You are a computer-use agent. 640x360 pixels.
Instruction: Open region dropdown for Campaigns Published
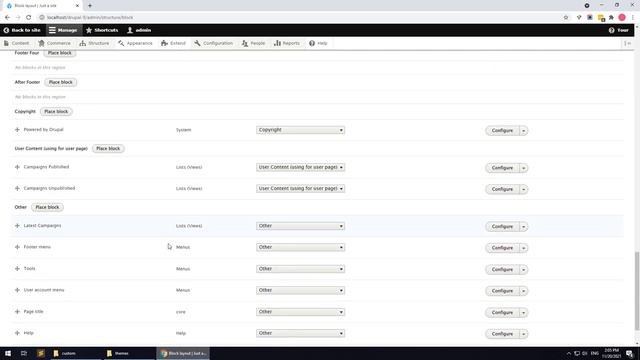(300, 167)
